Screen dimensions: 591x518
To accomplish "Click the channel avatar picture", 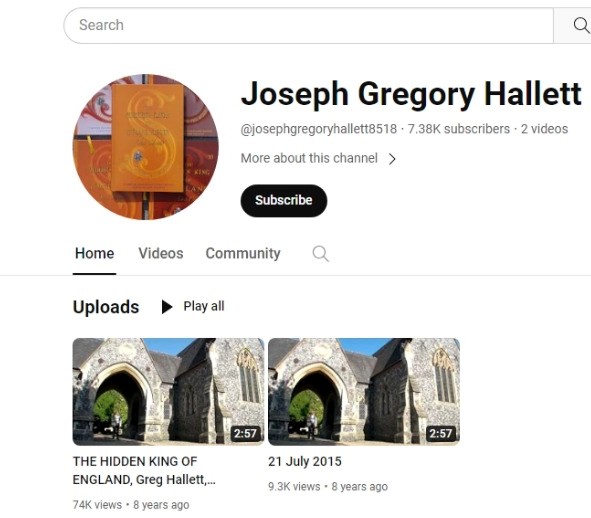I will pyautogui.click(x=146, y=147).
